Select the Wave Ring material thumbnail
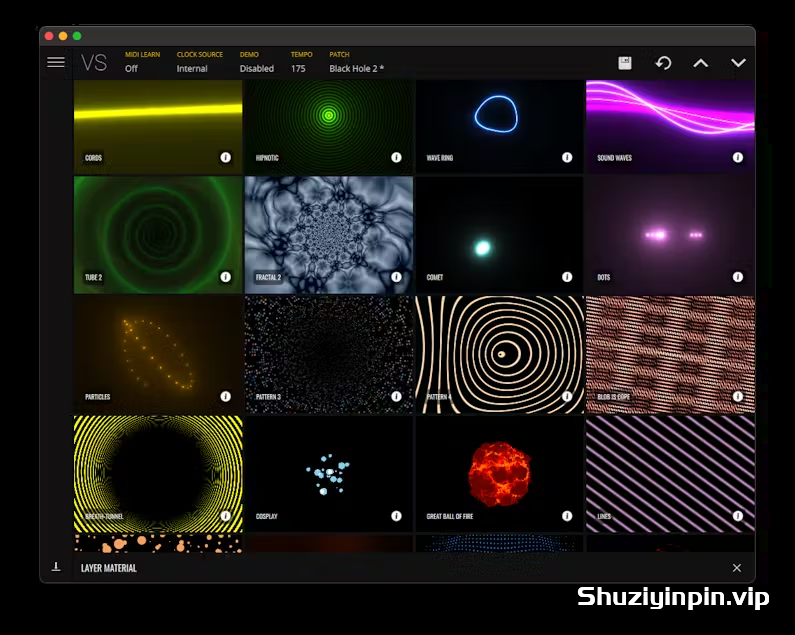This screenshot has width=795, height=635. 499,127
